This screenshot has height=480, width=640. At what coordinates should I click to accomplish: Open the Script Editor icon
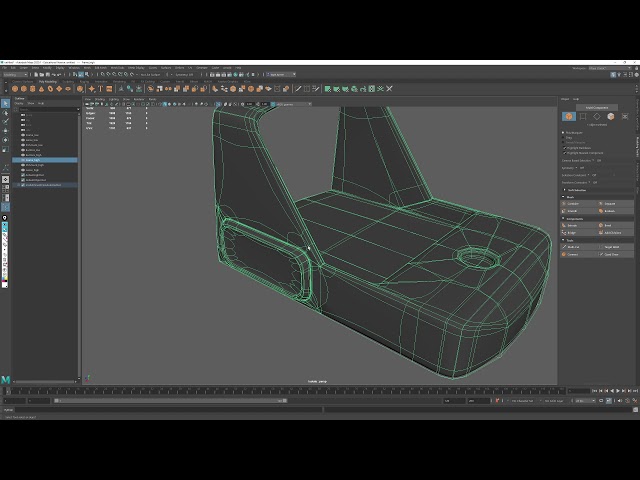point(635,409)
